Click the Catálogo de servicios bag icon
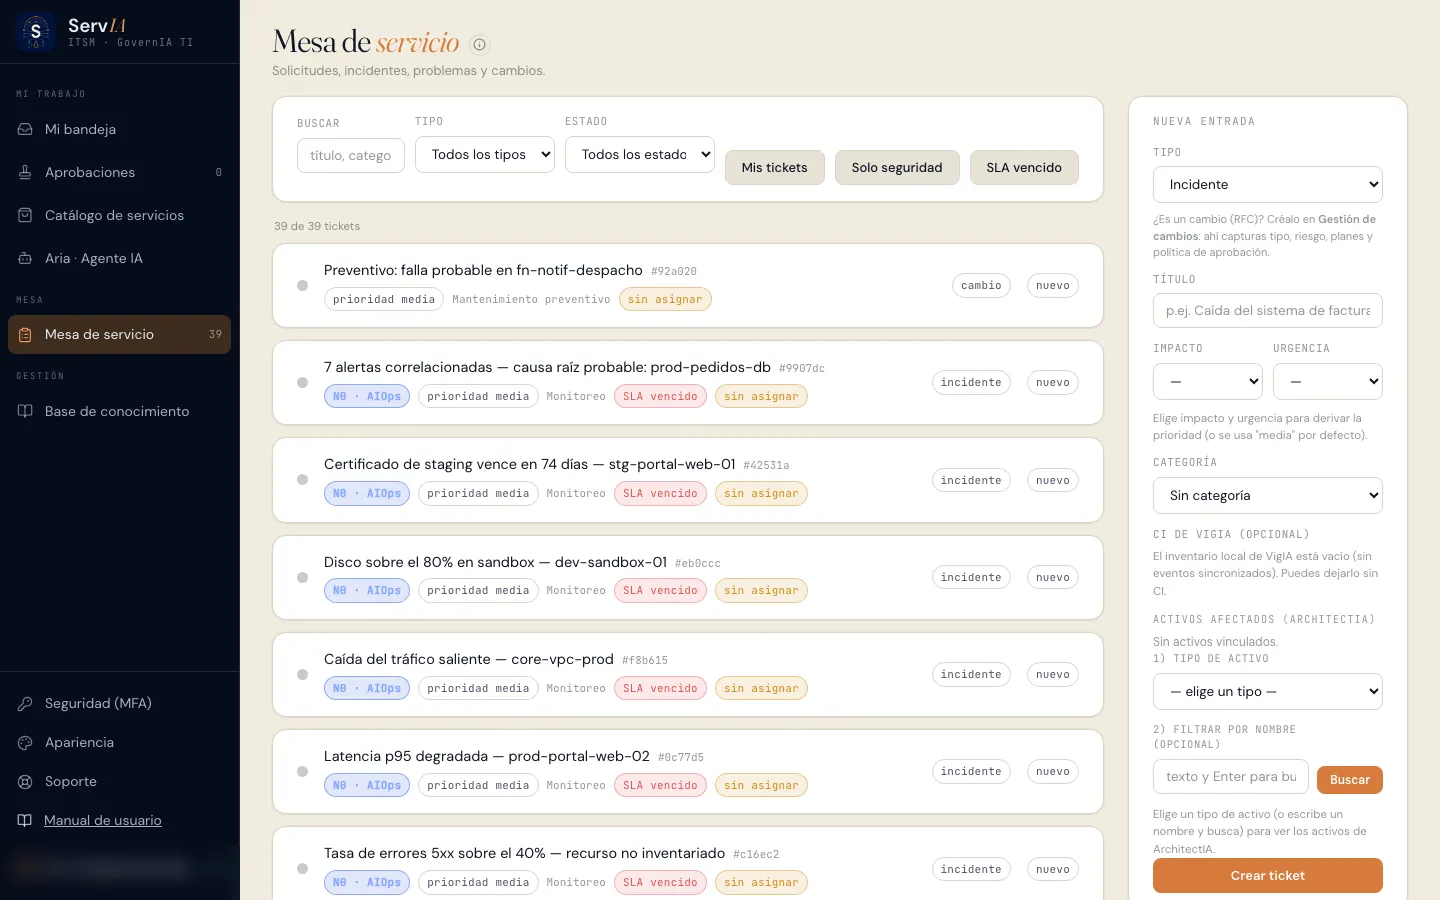This screenshot has height=900, width=1440. point(25,215)
